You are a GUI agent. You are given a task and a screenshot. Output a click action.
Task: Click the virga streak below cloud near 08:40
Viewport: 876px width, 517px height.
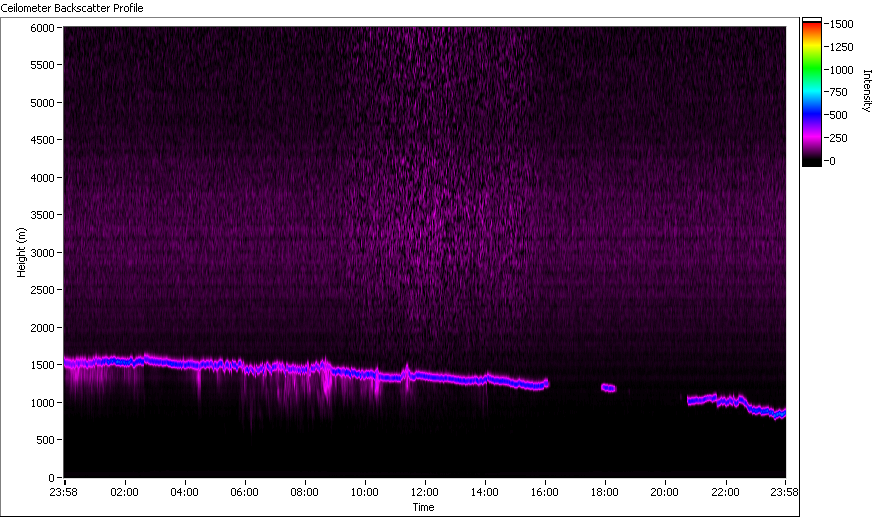click(x=326, y=387)
